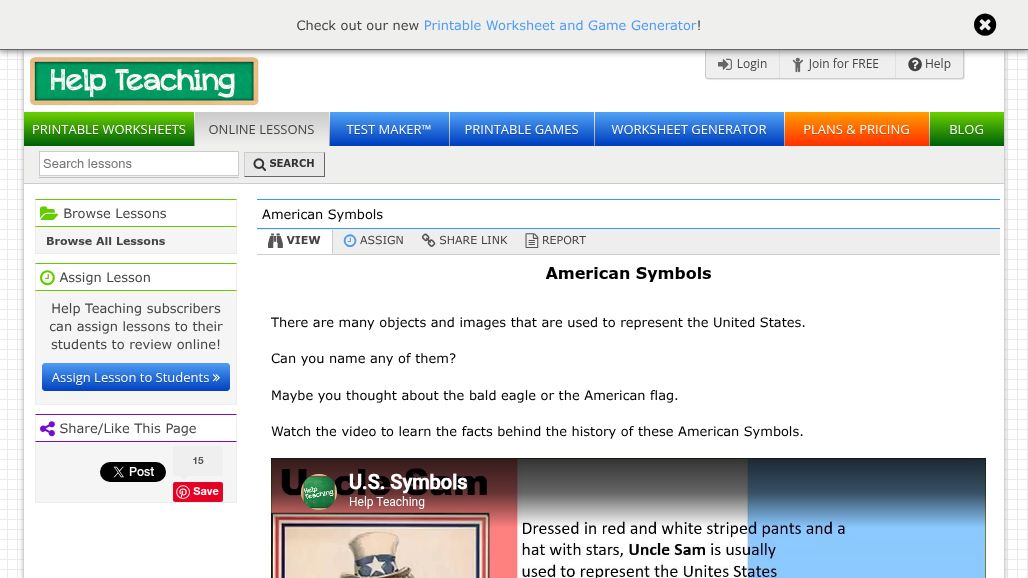This screenshot has height=578, width=1028.
Task: Save the page with Pinterest button
Action: (198, 491)
